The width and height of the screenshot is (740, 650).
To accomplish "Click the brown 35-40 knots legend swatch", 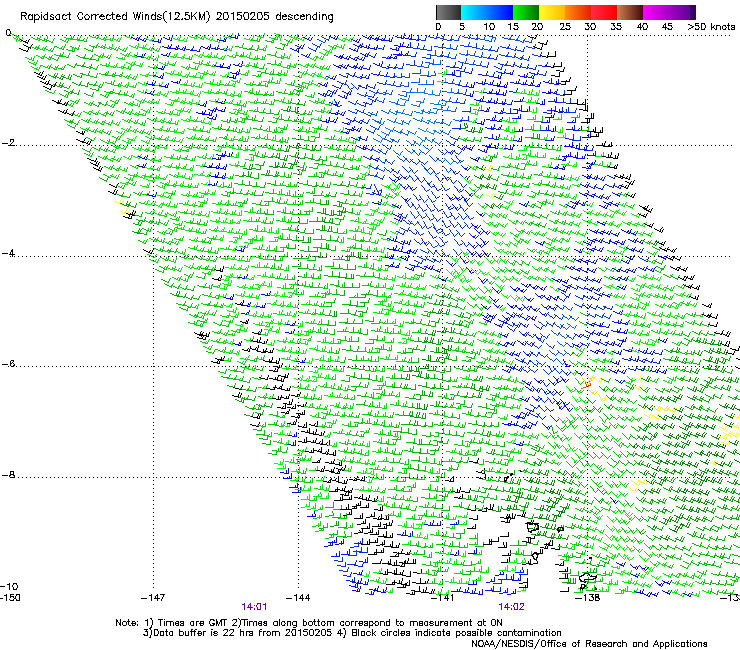I will click(x=630, y=12).
